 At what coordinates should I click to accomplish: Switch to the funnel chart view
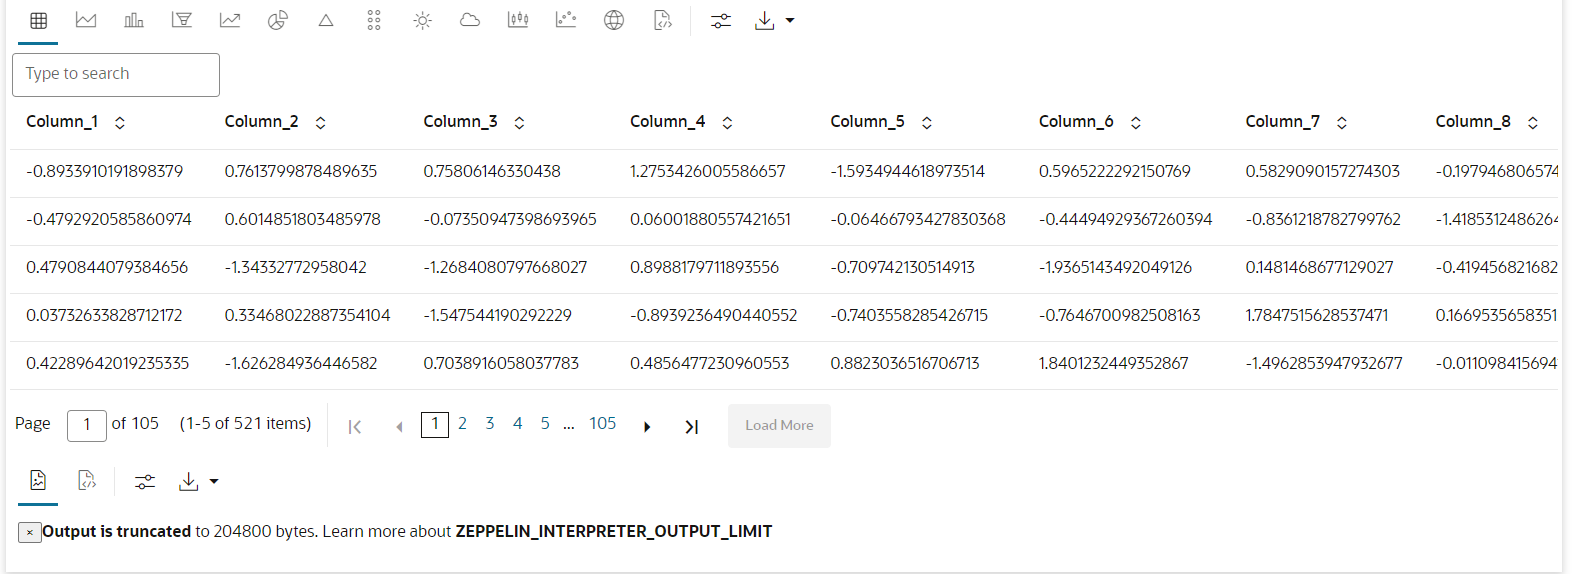pos(182,20)
